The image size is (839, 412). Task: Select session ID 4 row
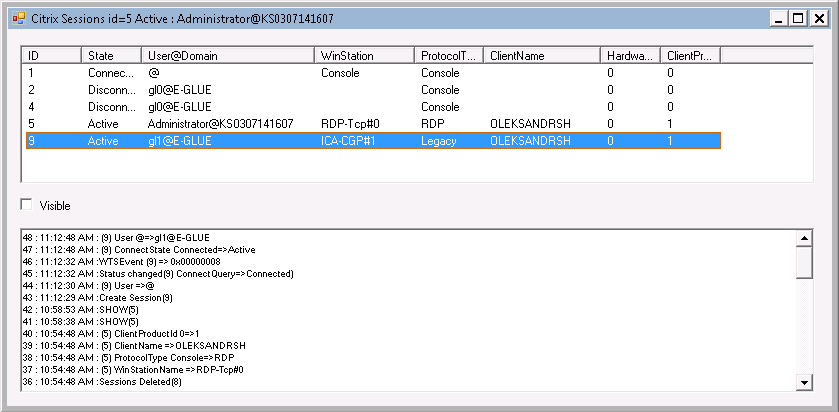click(373, 107)
